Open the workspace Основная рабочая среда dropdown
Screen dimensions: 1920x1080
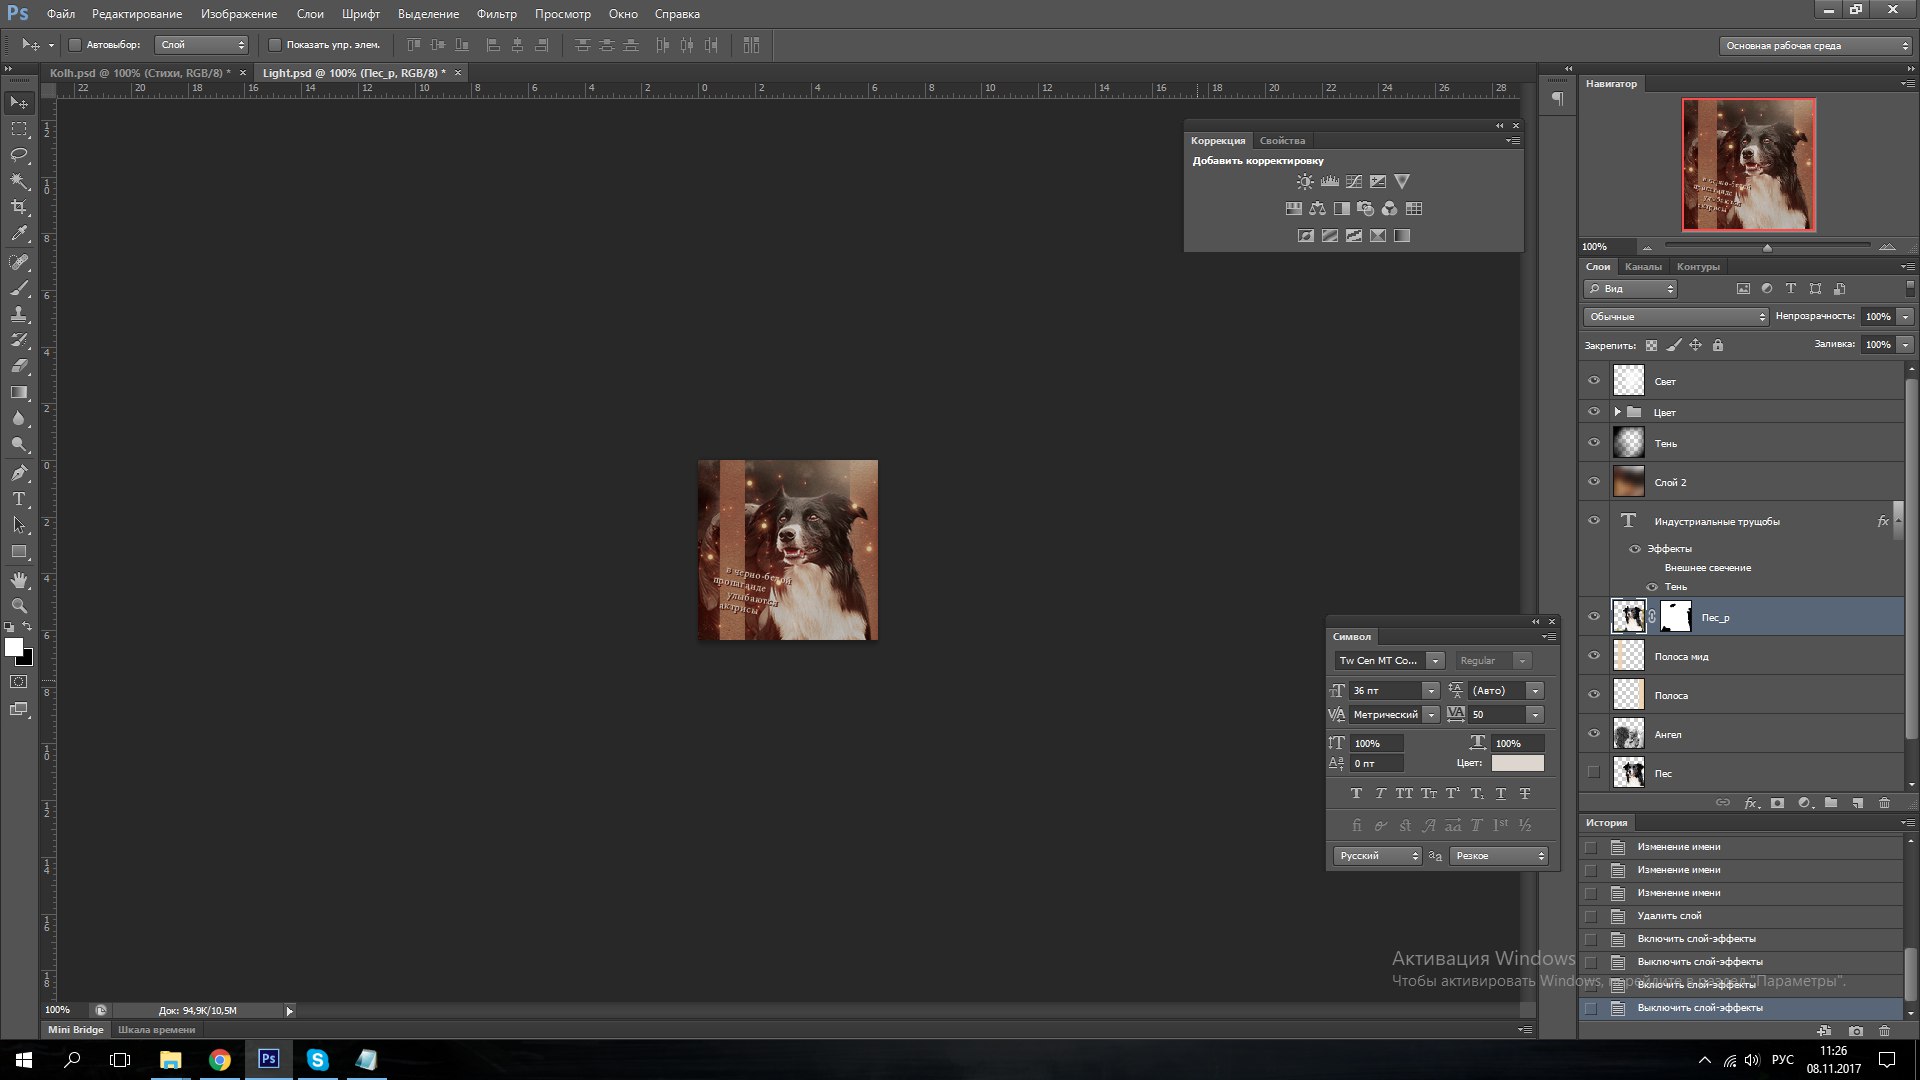pos(1815,45)
